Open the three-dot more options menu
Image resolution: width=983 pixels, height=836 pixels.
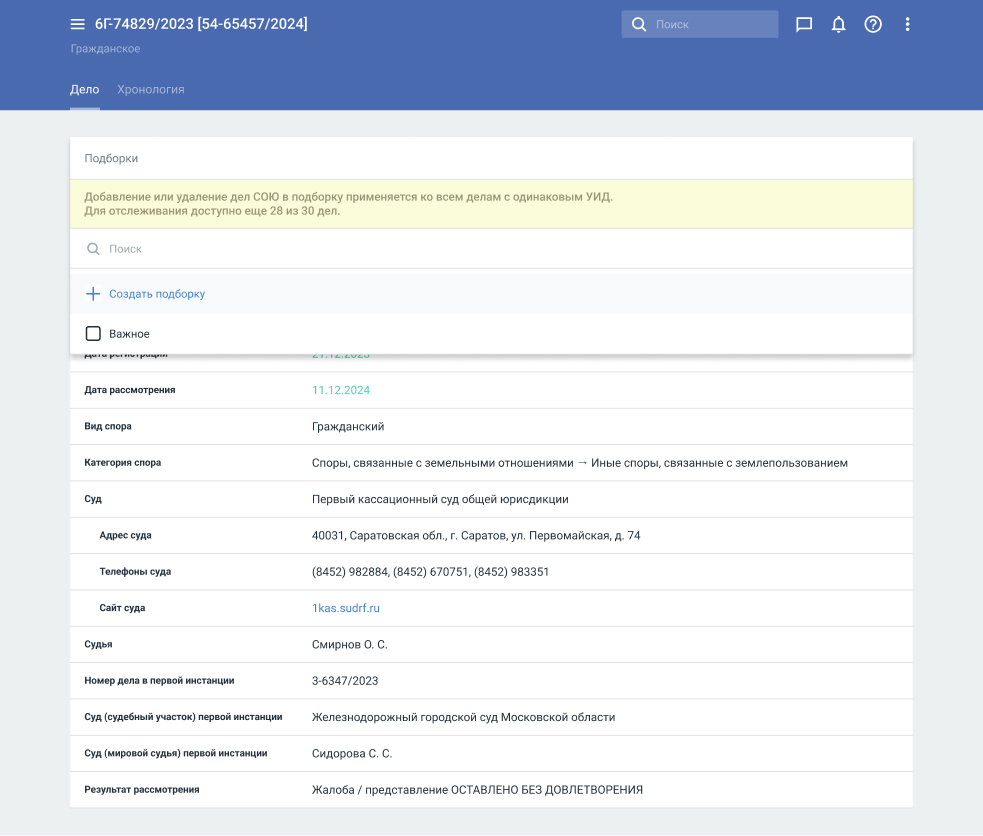(x=908, y=24)
